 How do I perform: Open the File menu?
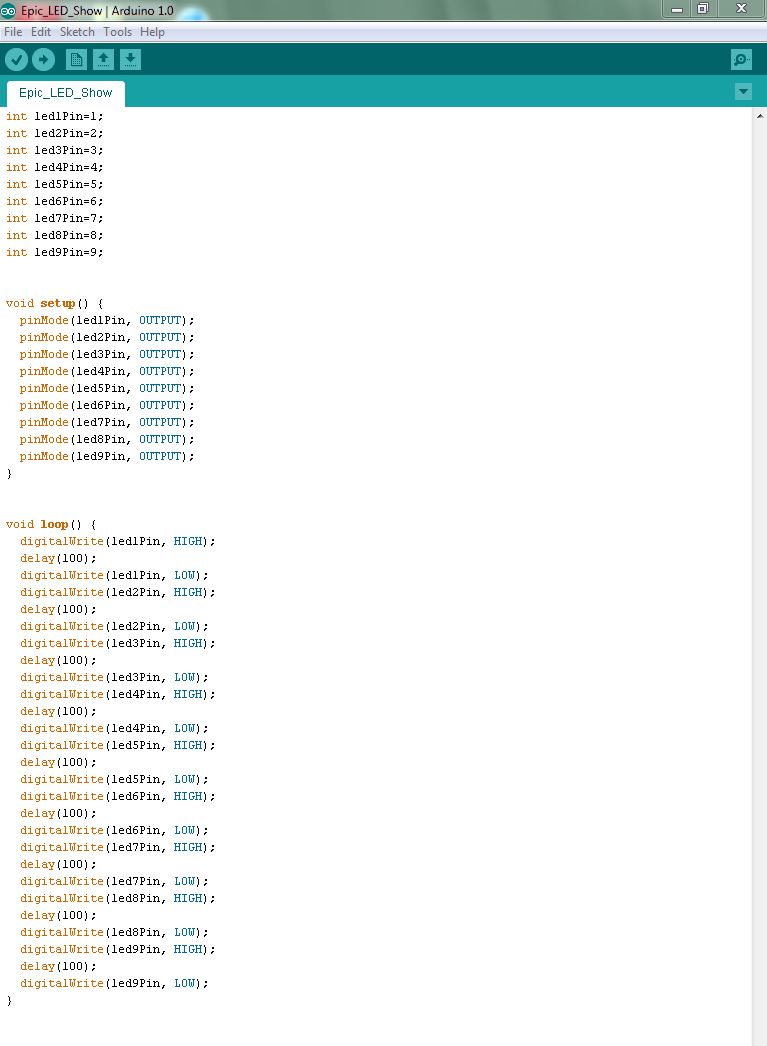pos(13,32)
